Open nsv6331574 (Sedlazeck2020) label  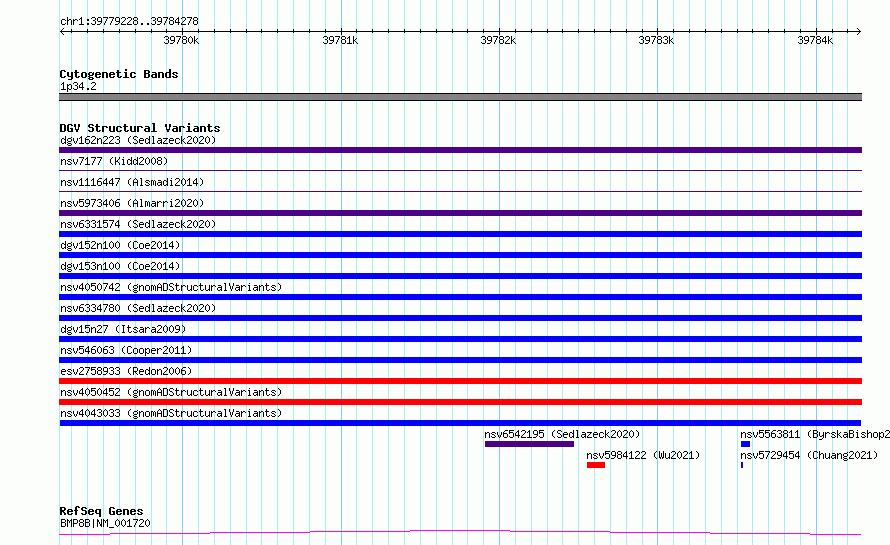click(x=138, y=224)
